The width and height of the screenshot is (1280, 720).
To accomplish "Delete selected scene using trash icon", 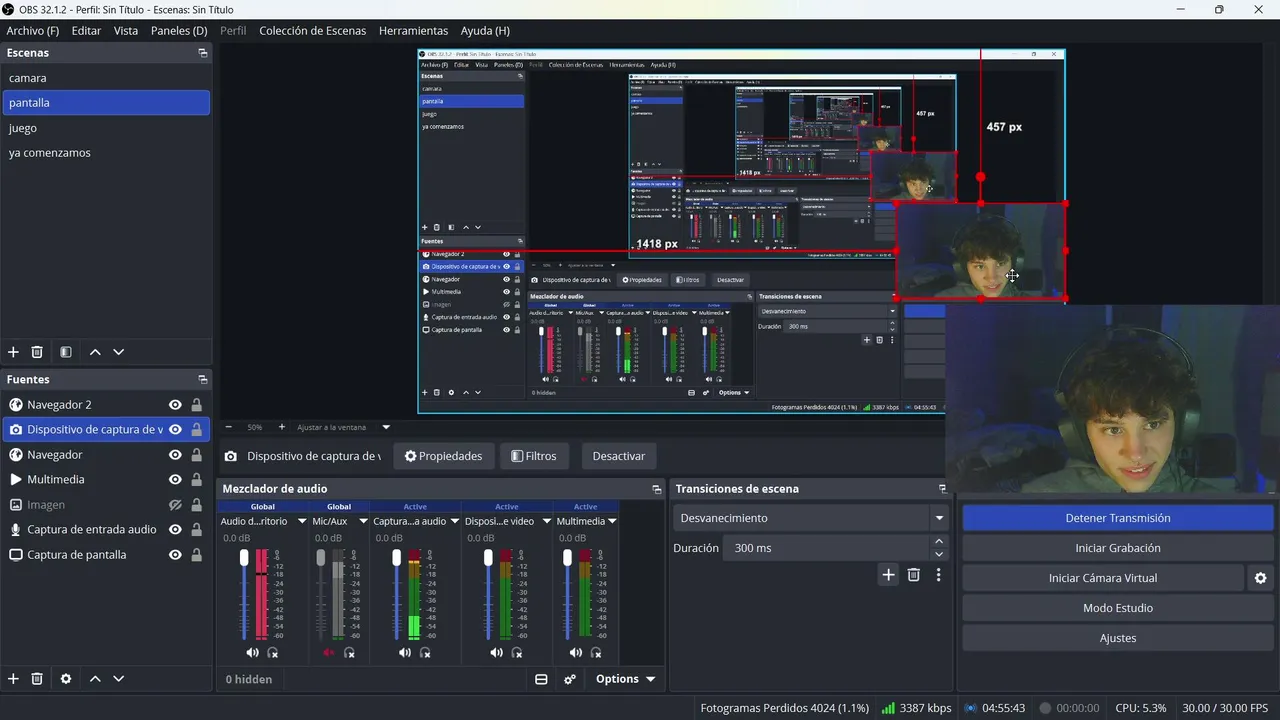I will point(37,352).
